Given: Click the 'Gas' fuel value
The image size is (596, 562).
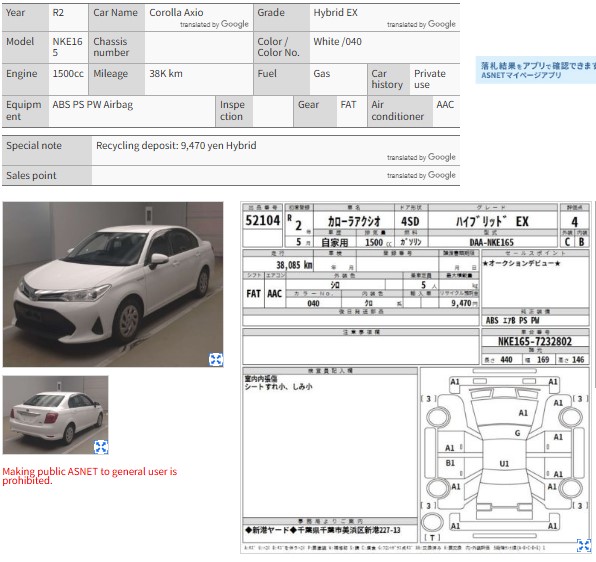Looking at the screenshot, I should (x=322, y=73).
